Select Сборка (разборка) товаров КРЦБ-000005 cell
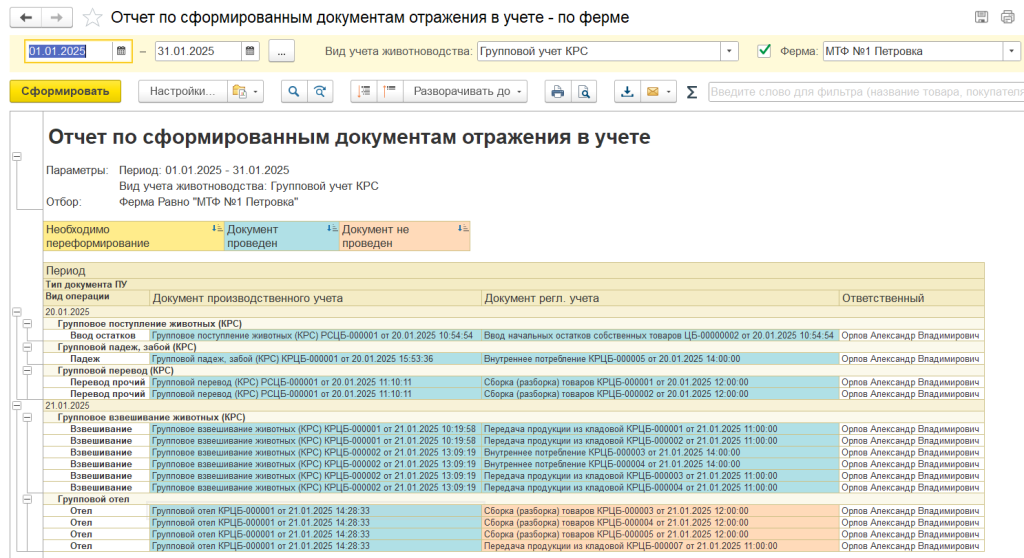This screenshot has width=1024, height=558. click(x=660, y=534)
